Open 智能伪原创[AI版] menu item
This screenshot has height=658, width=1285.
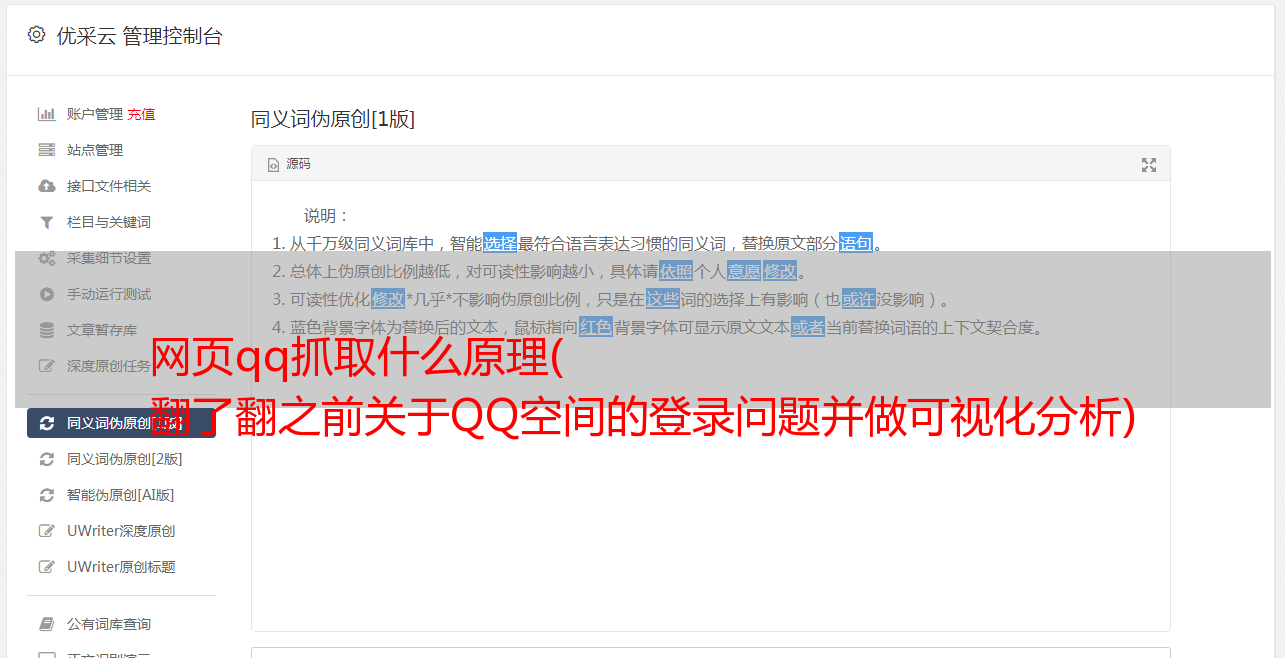(121, 495)
